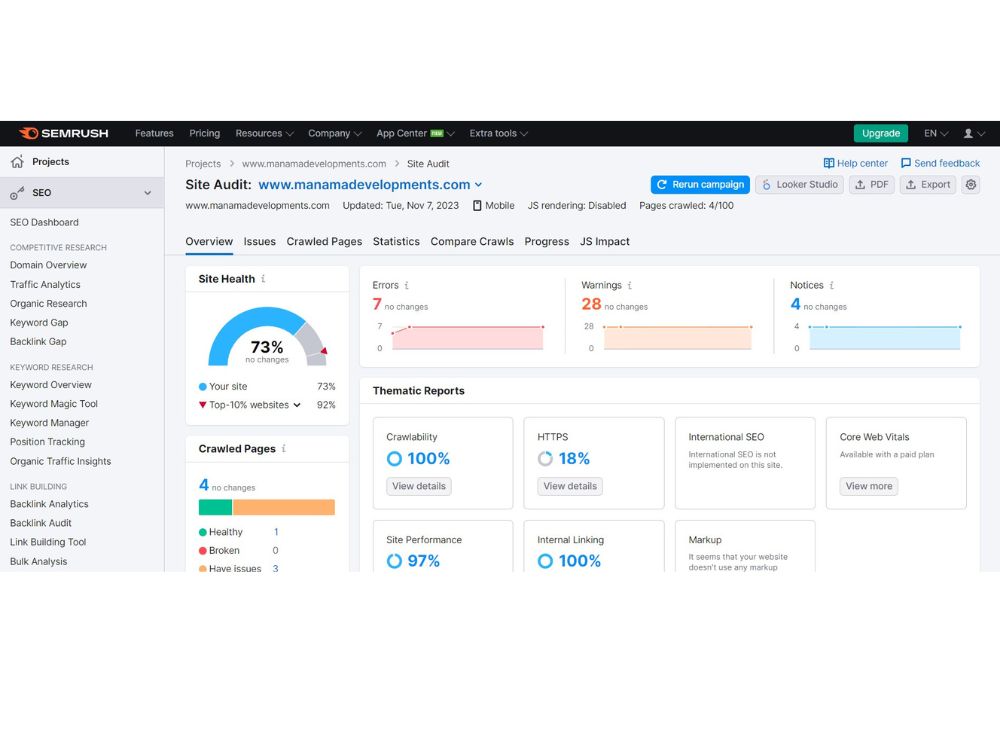Click the Errors info icon
This screenshot has height=750, width=1000.
407,285
